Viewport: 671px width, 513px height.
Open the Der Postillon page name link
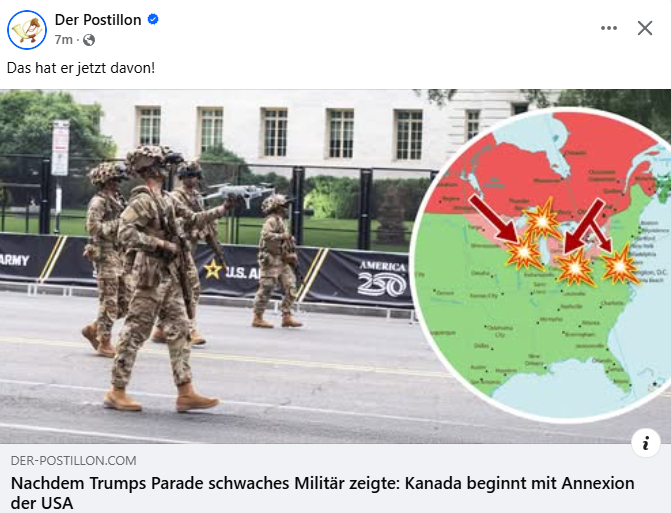tap(98, 20)
